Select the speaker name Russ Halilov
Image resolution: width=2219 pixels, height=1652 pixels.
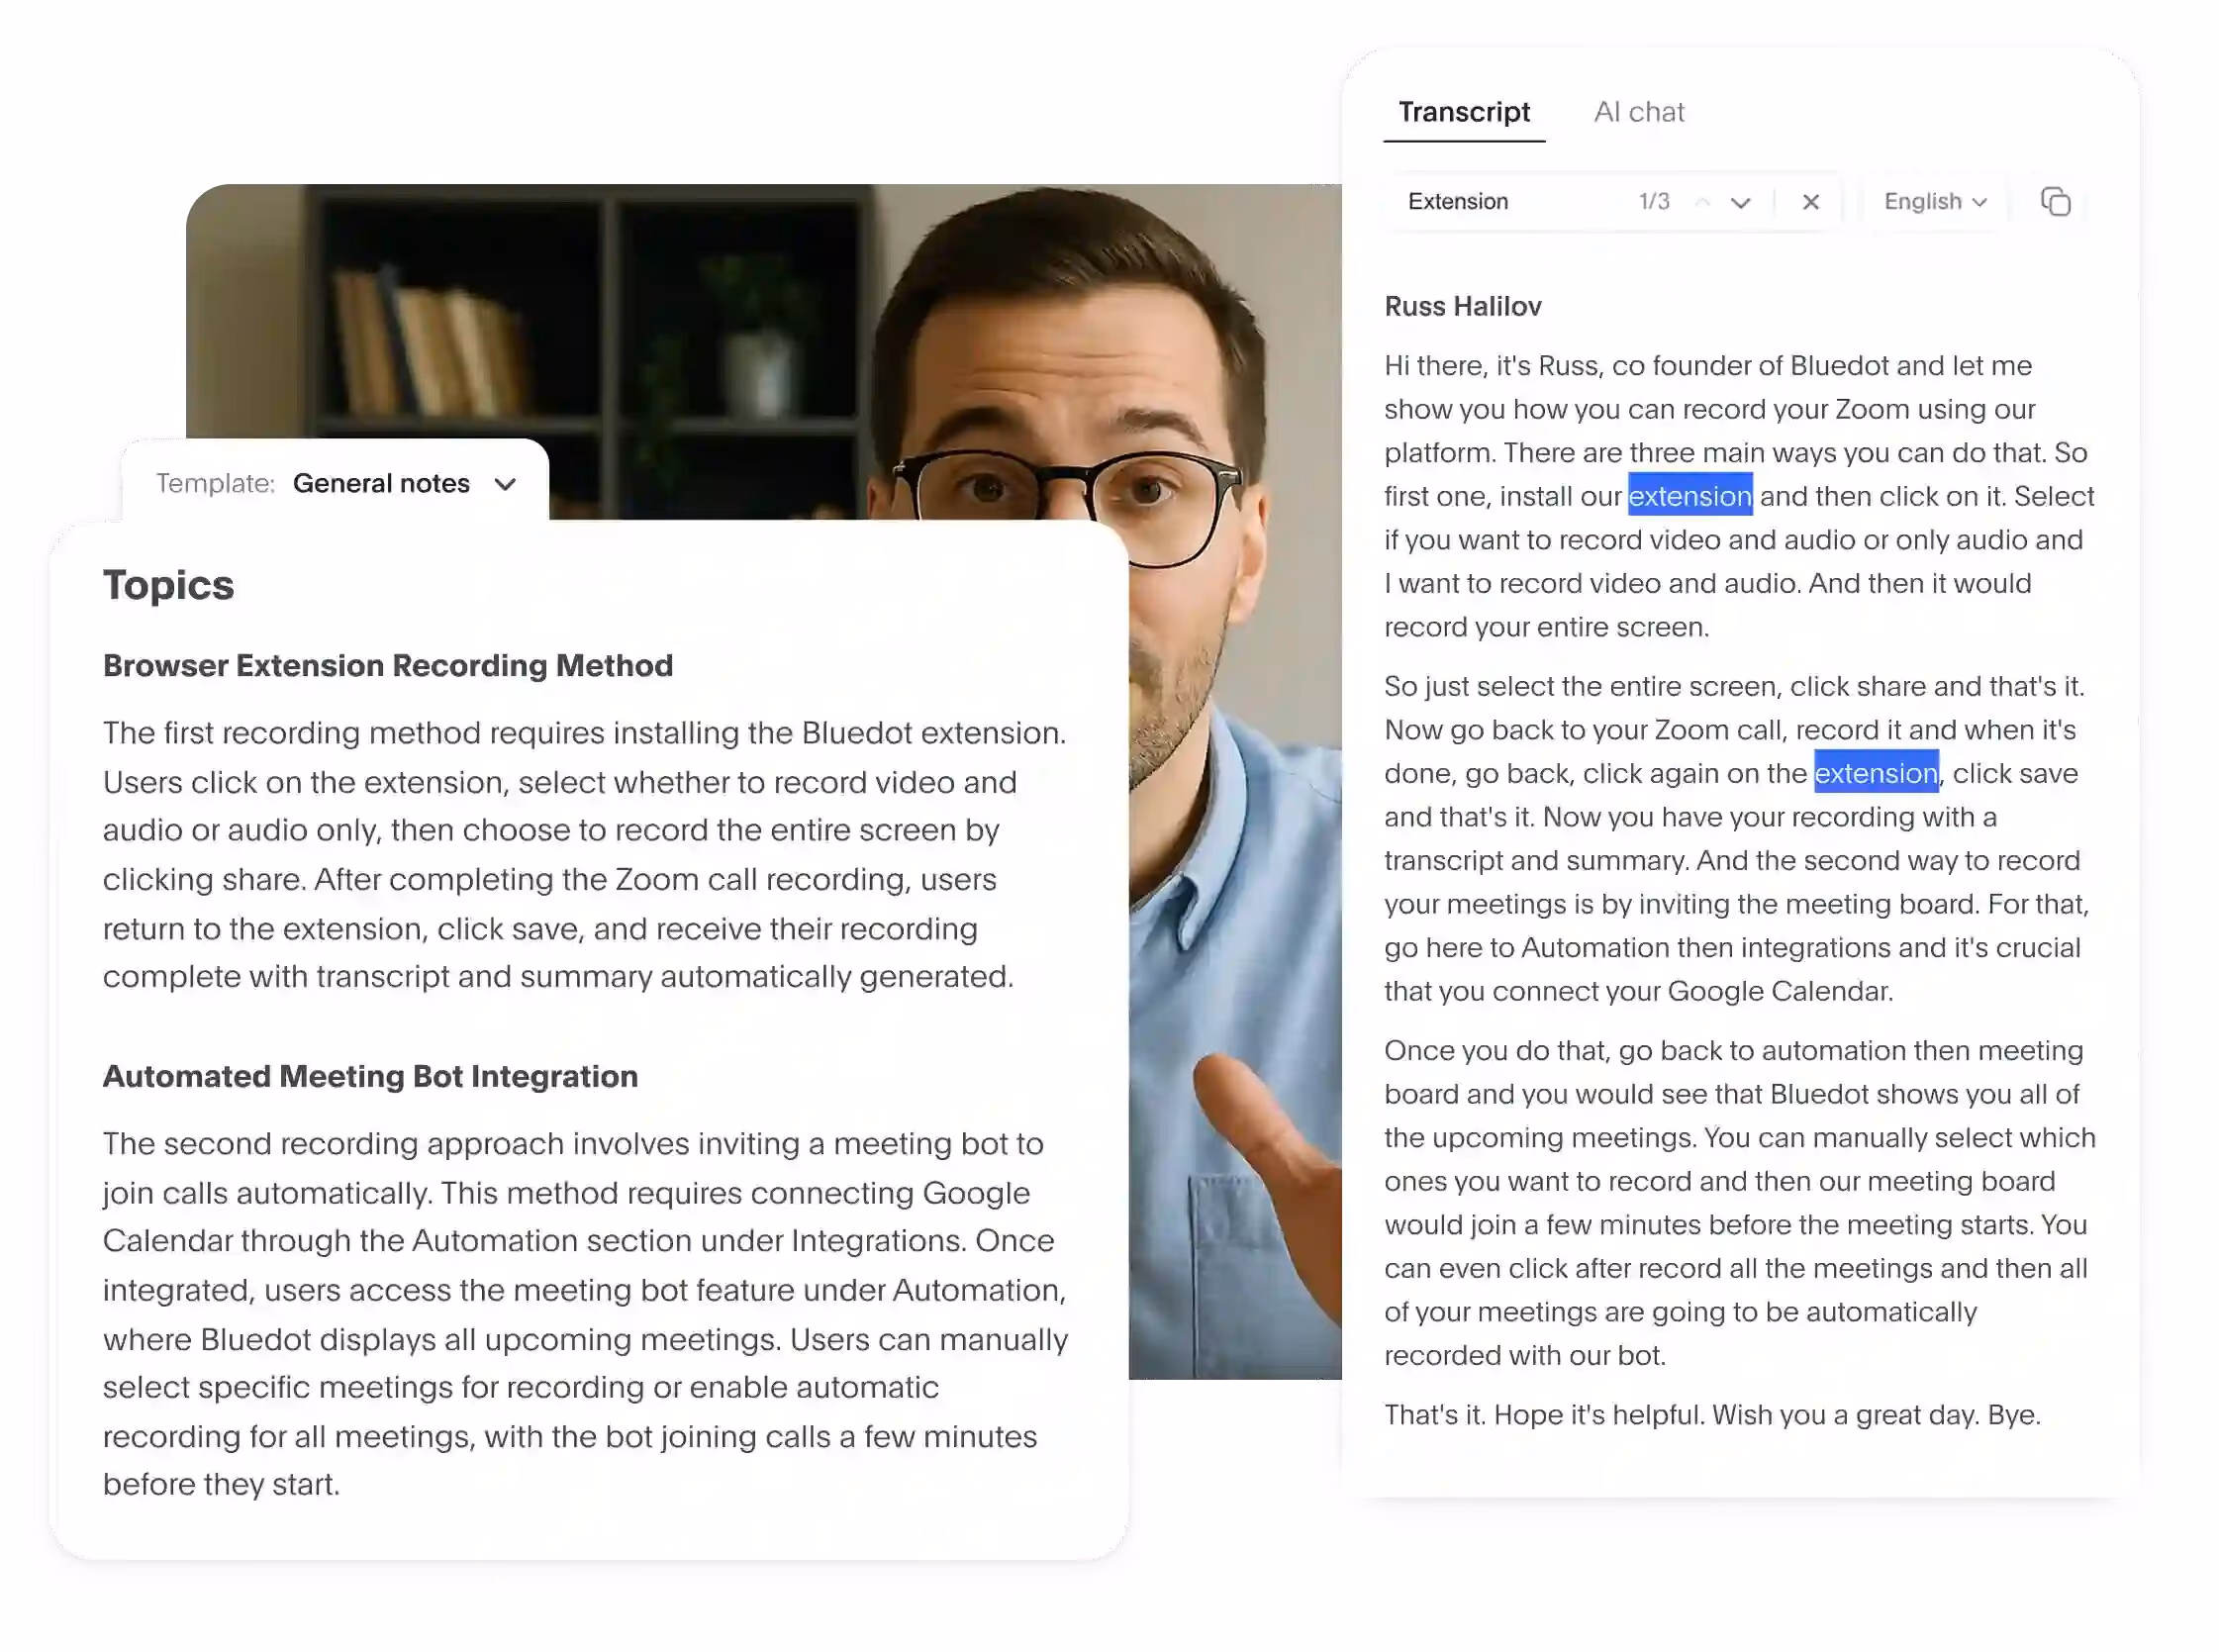(1462, 306)
